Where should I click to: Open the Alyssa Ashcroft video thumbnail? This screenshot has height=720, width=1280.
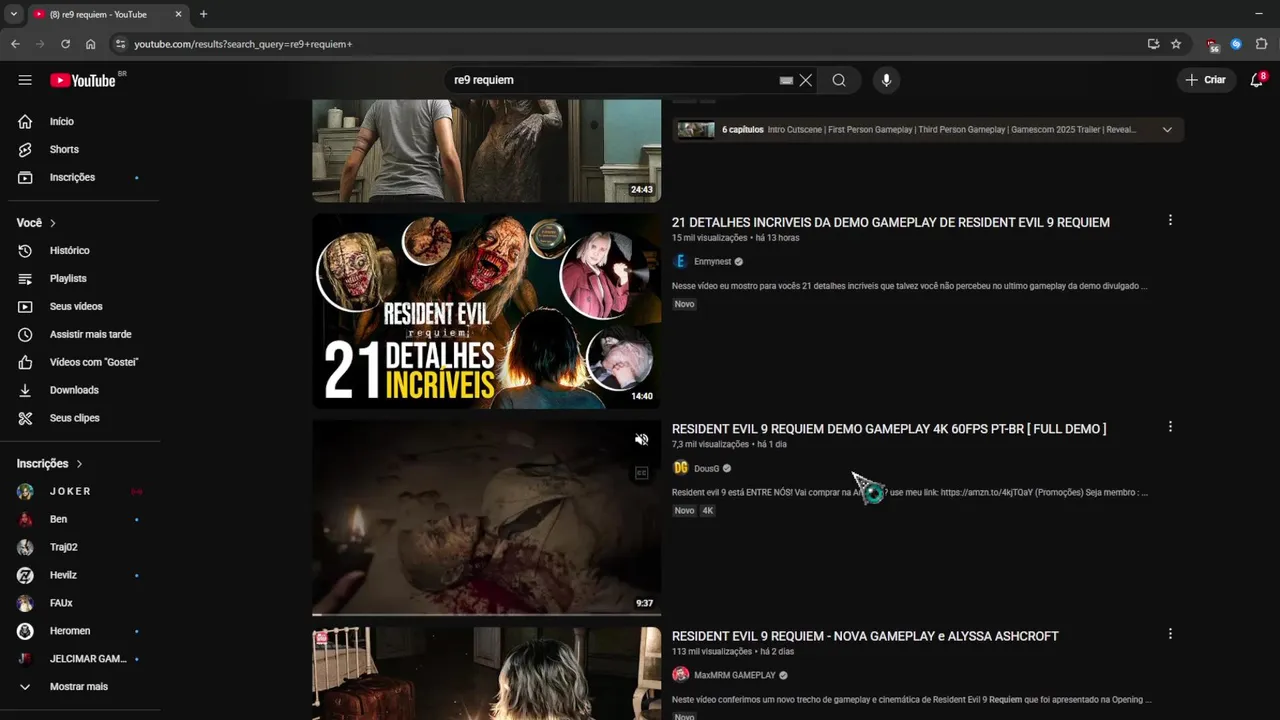coord(487,673)
